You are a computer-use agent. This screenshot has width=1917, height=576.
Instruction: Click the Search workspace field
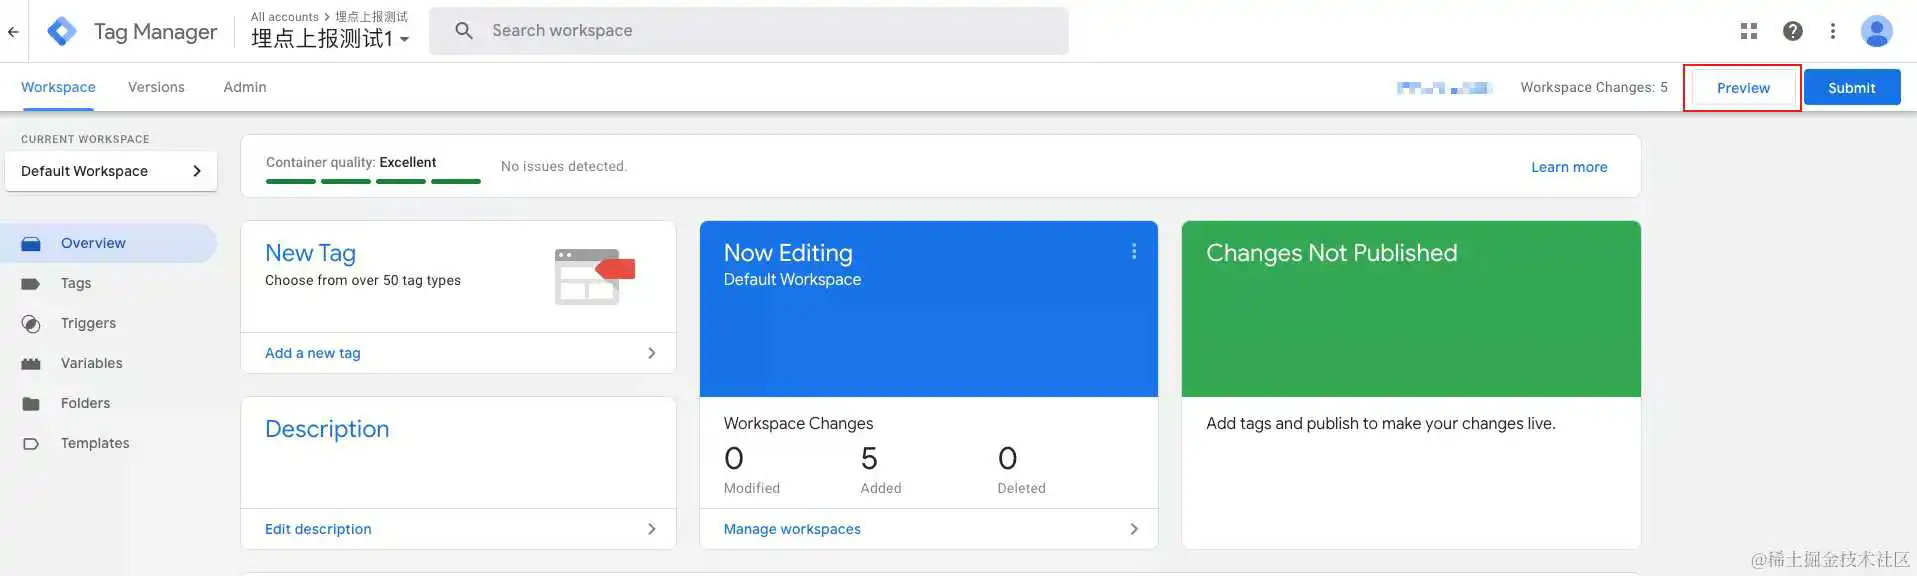pyautogui.click(x=749, y=31)
